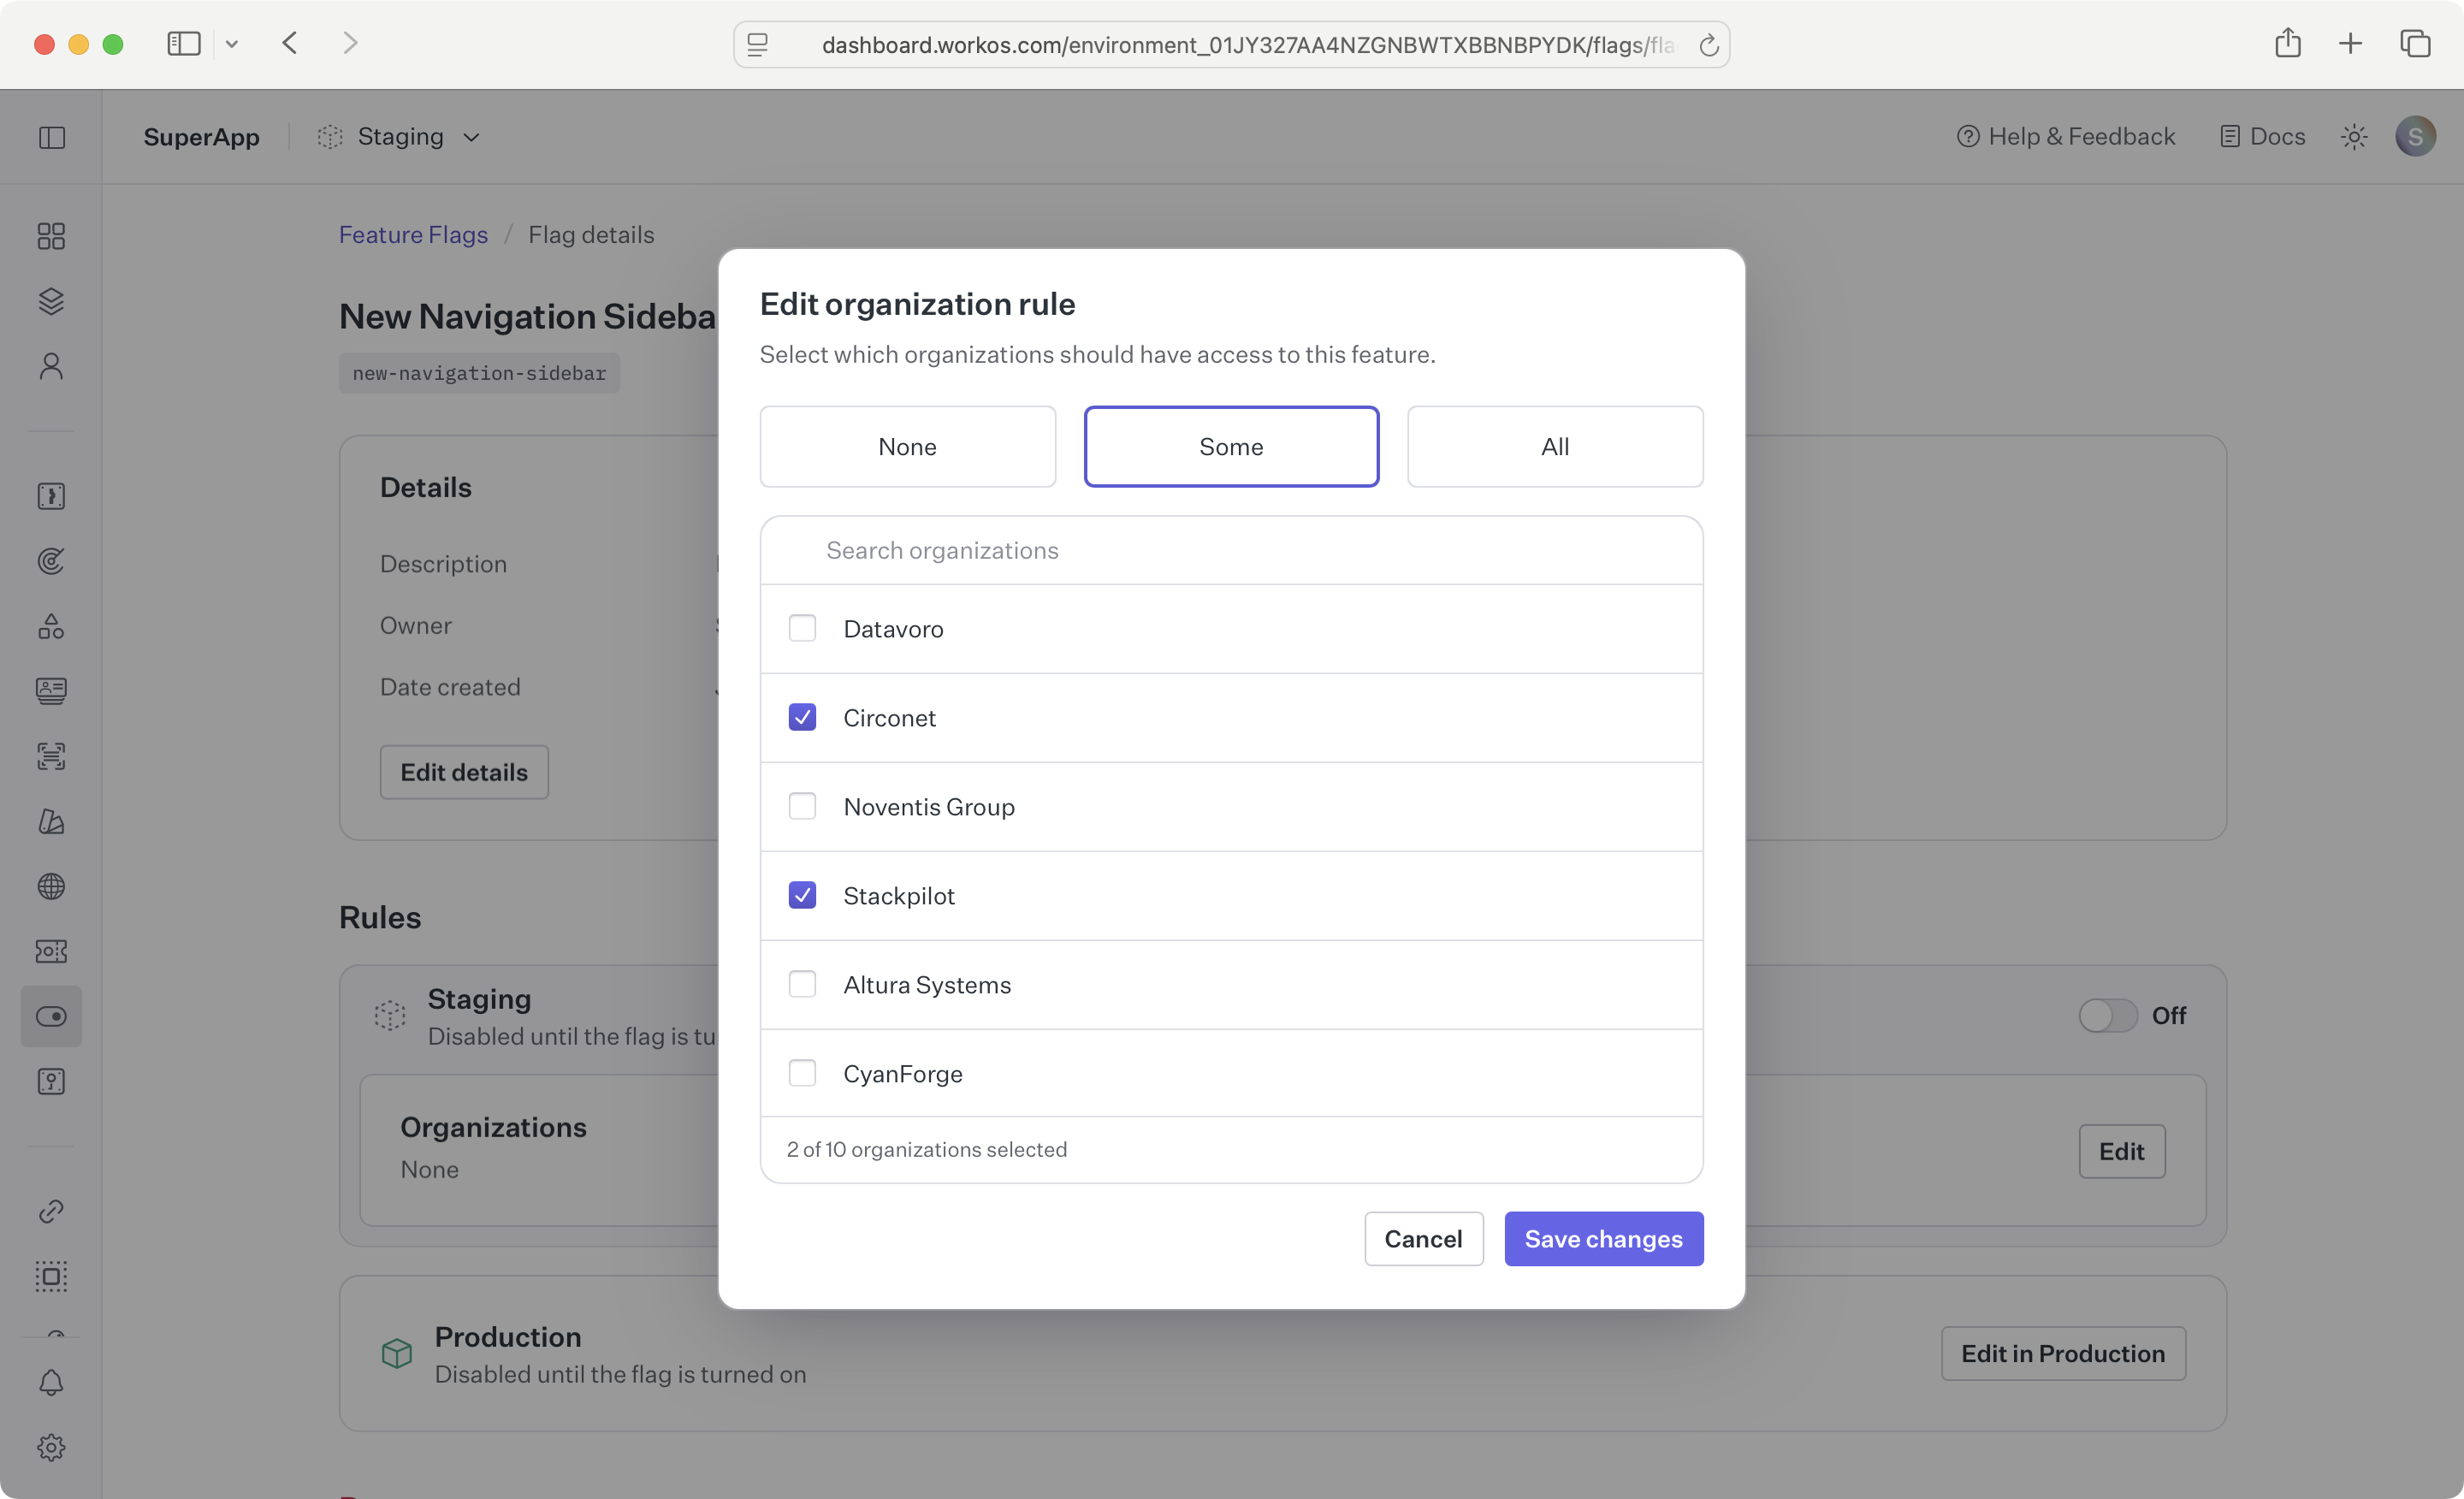
Task: Open Help & Feedback
Action: [2064, 136]
